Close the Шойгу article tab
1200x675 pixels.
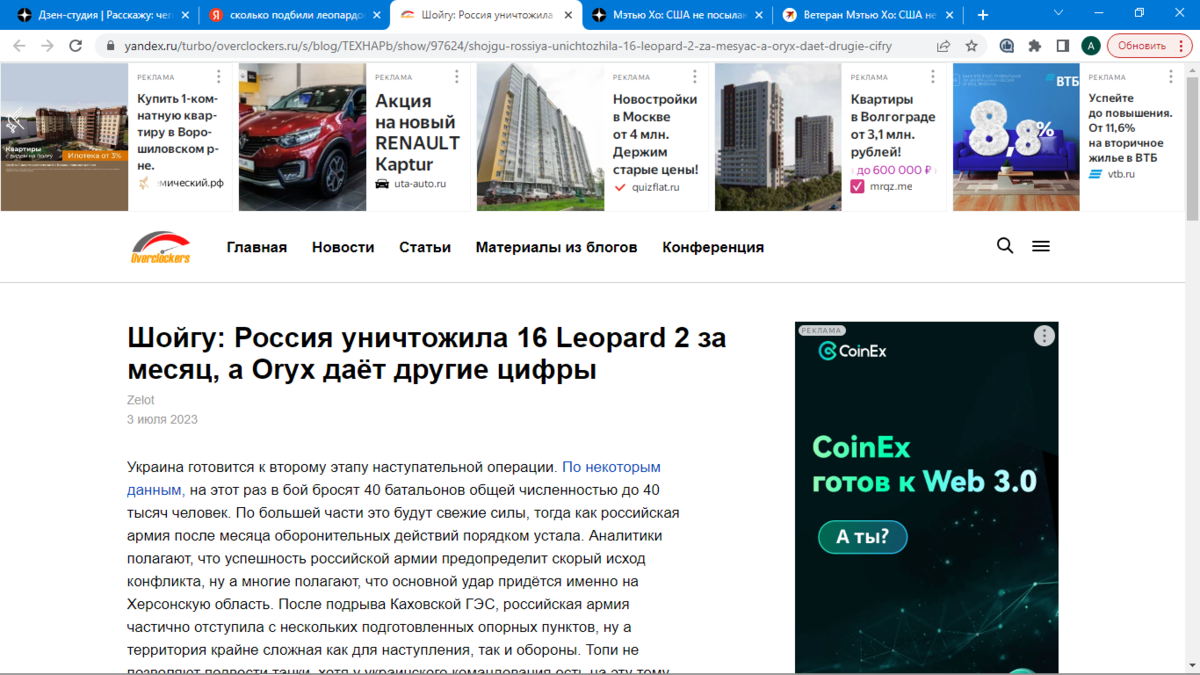568,15
